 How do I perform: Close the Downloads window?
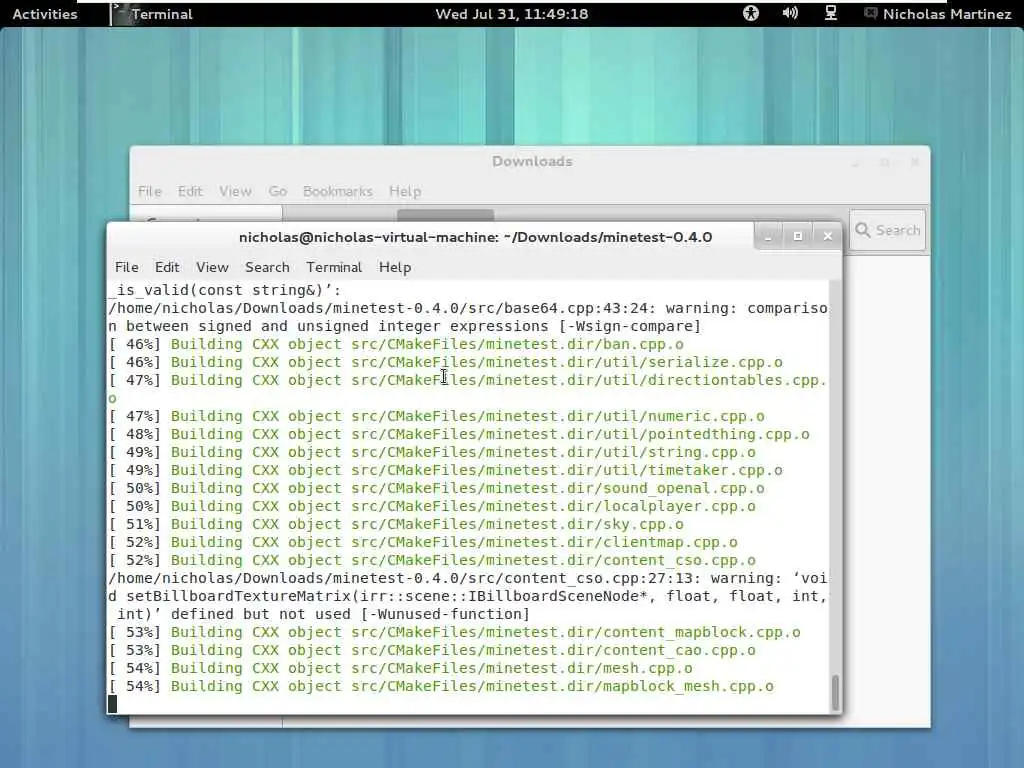click(x=915, y=162)
